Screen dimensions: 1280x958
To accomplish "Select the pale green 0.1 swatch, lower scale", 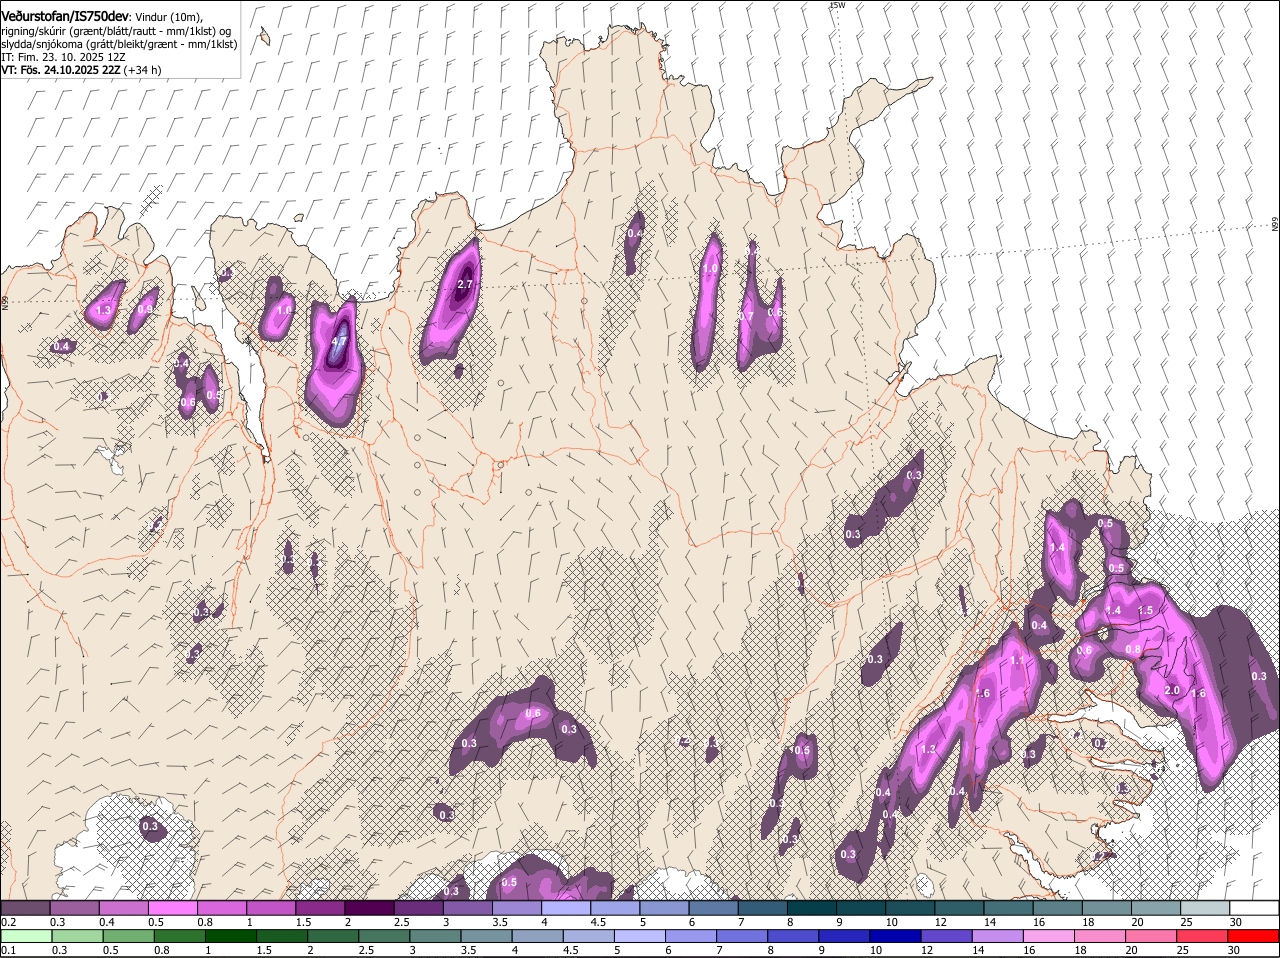I will (26, 936).
